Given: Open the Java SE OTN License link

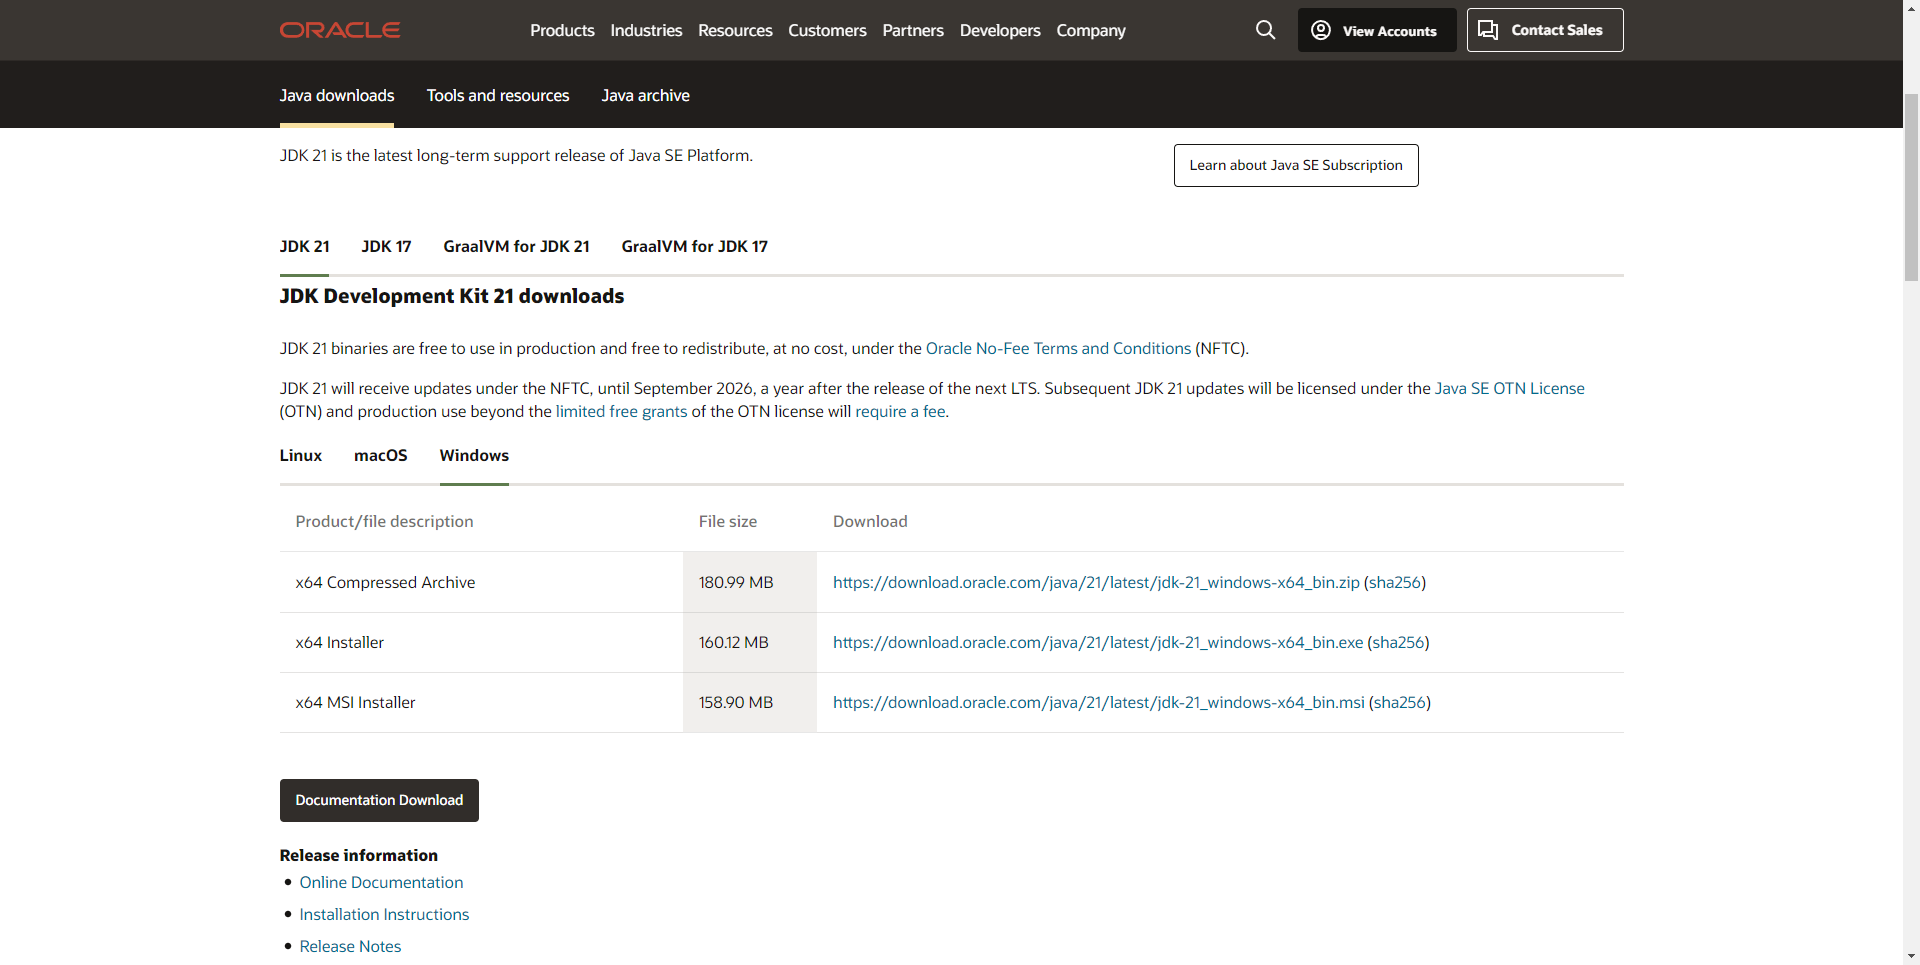Looking at the screenshot, I should coord(1509,388).
